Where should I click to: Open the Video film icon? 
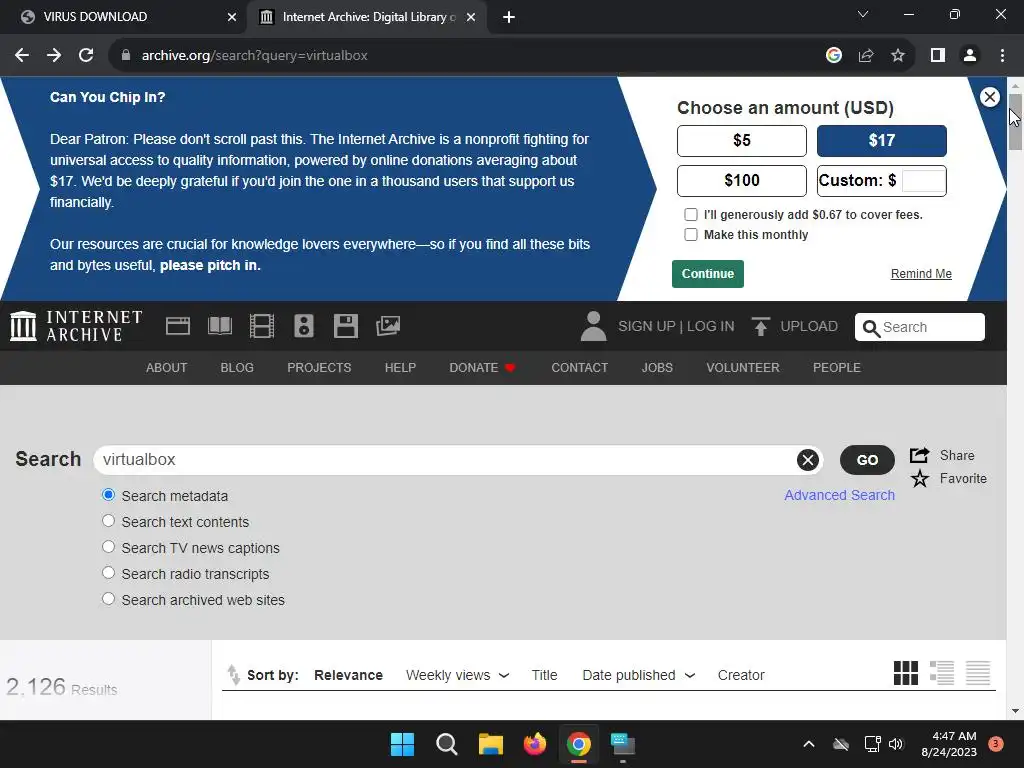coord(262,326)
